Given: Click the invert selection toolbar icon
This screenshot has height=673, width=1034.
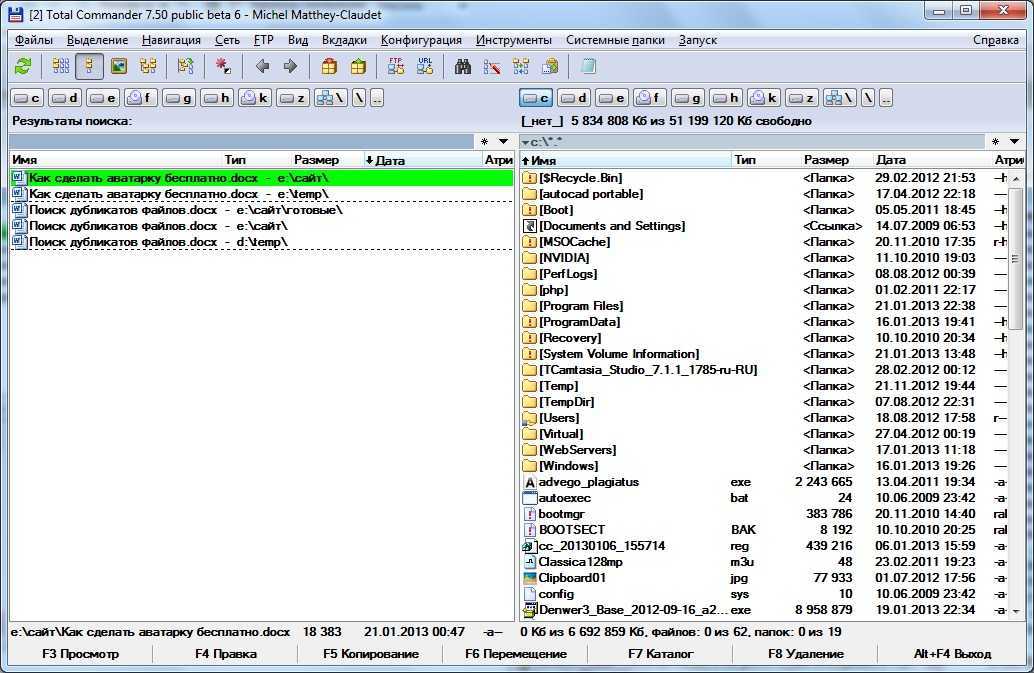Looking at the screenshot, I should point(185,66).
